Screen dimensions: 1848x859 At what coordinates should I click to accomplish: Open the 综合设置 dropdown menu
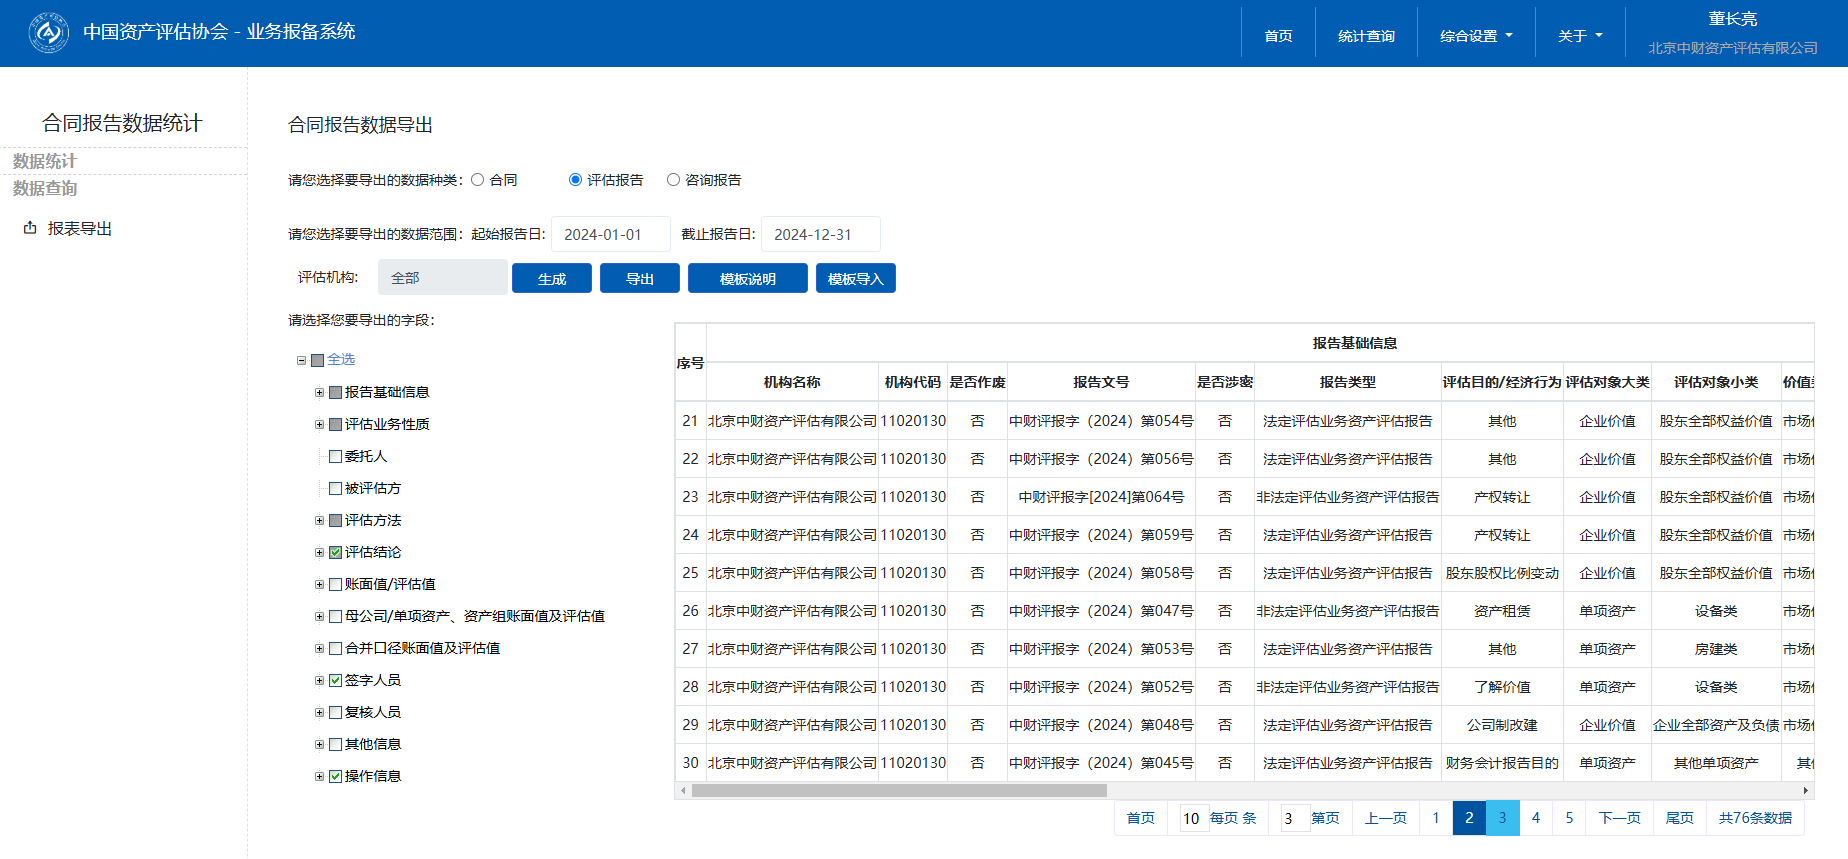coord(1475,36)
